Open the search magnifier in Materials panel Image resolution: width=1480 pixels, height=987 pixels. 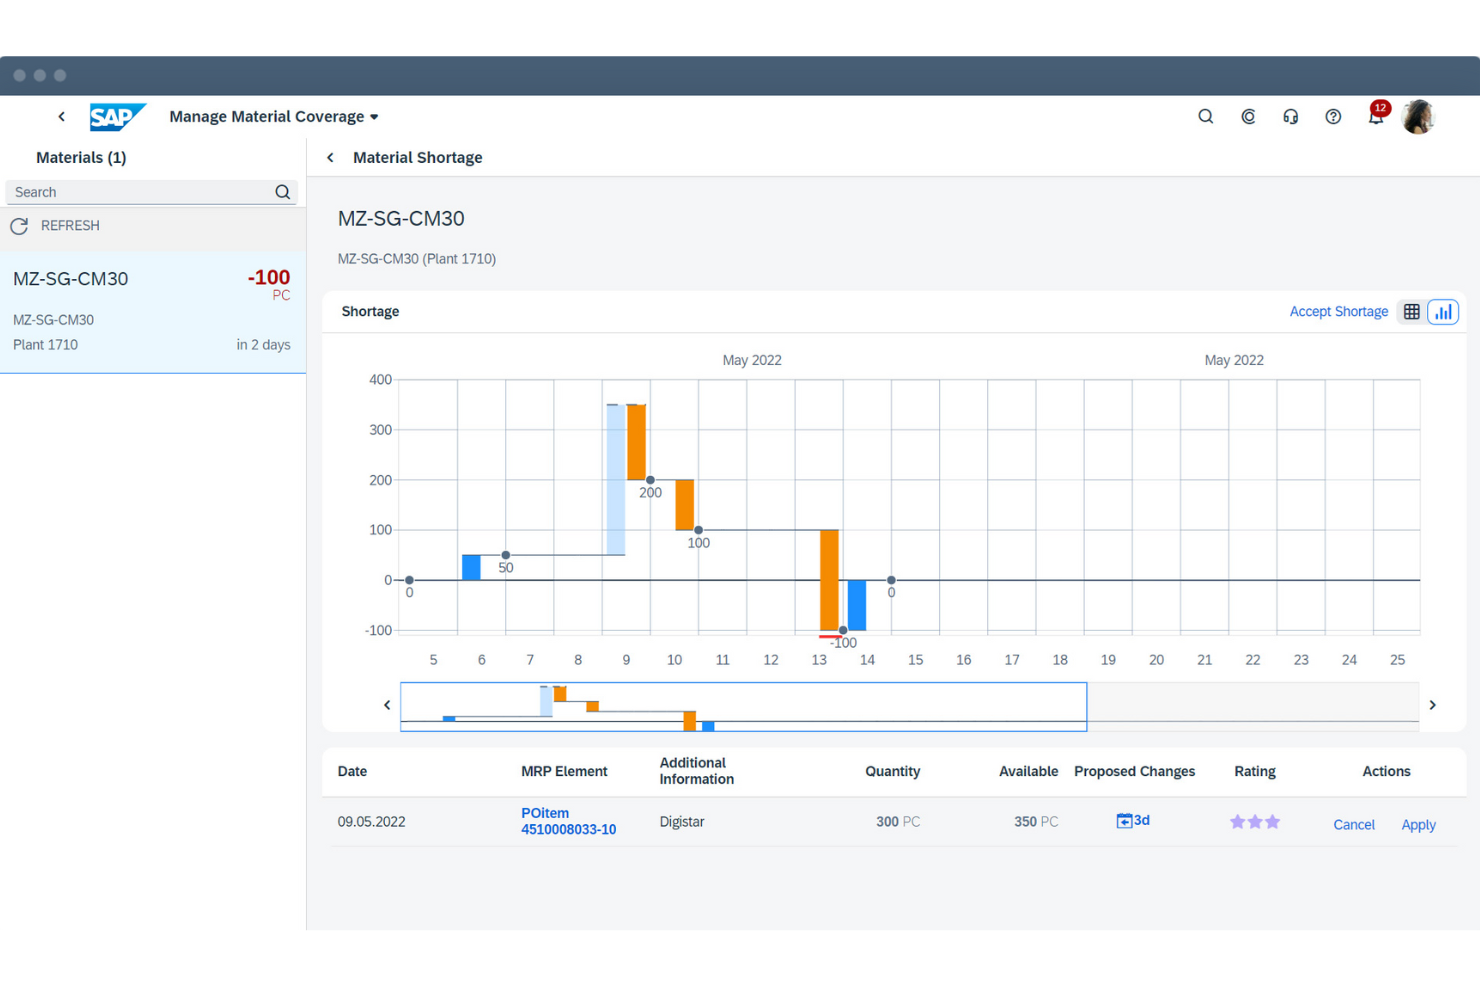point(282,191)
